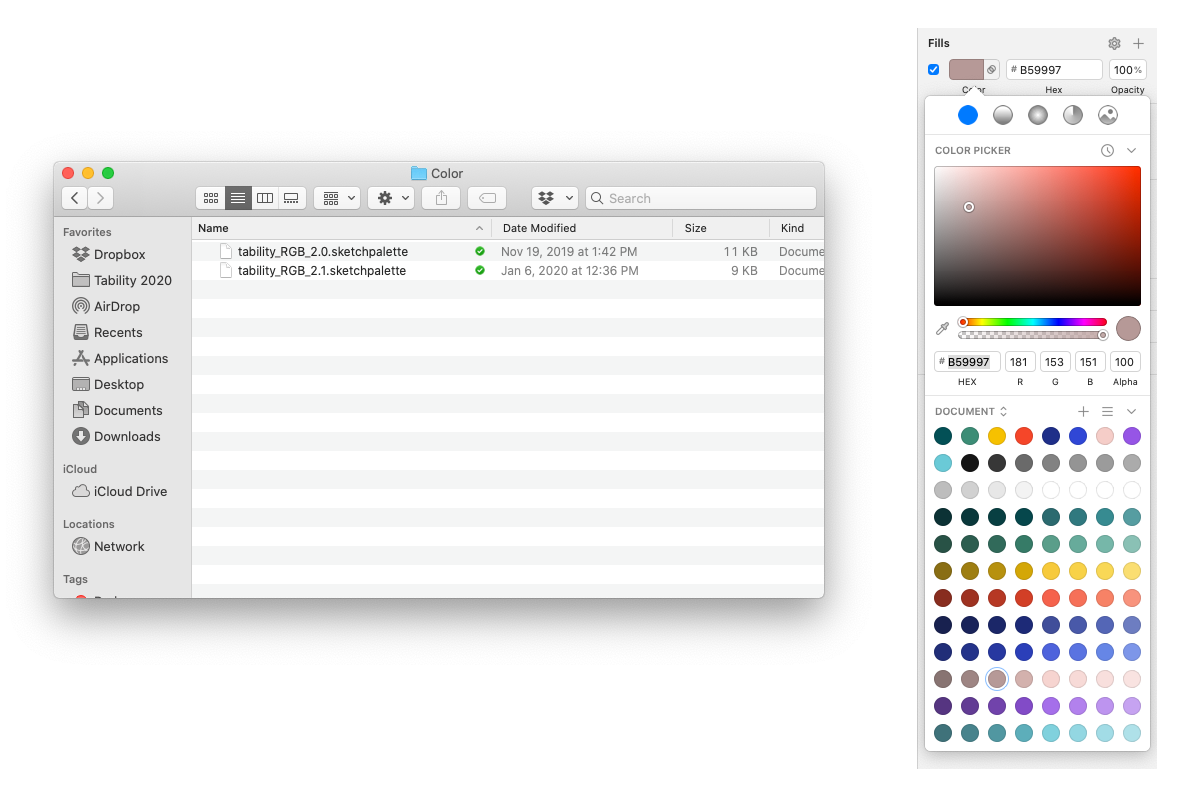Open Fills settings gear in Sketch
Image resolution: width=1193 pixels, height=801 pixels.
tap(1114, 43)
